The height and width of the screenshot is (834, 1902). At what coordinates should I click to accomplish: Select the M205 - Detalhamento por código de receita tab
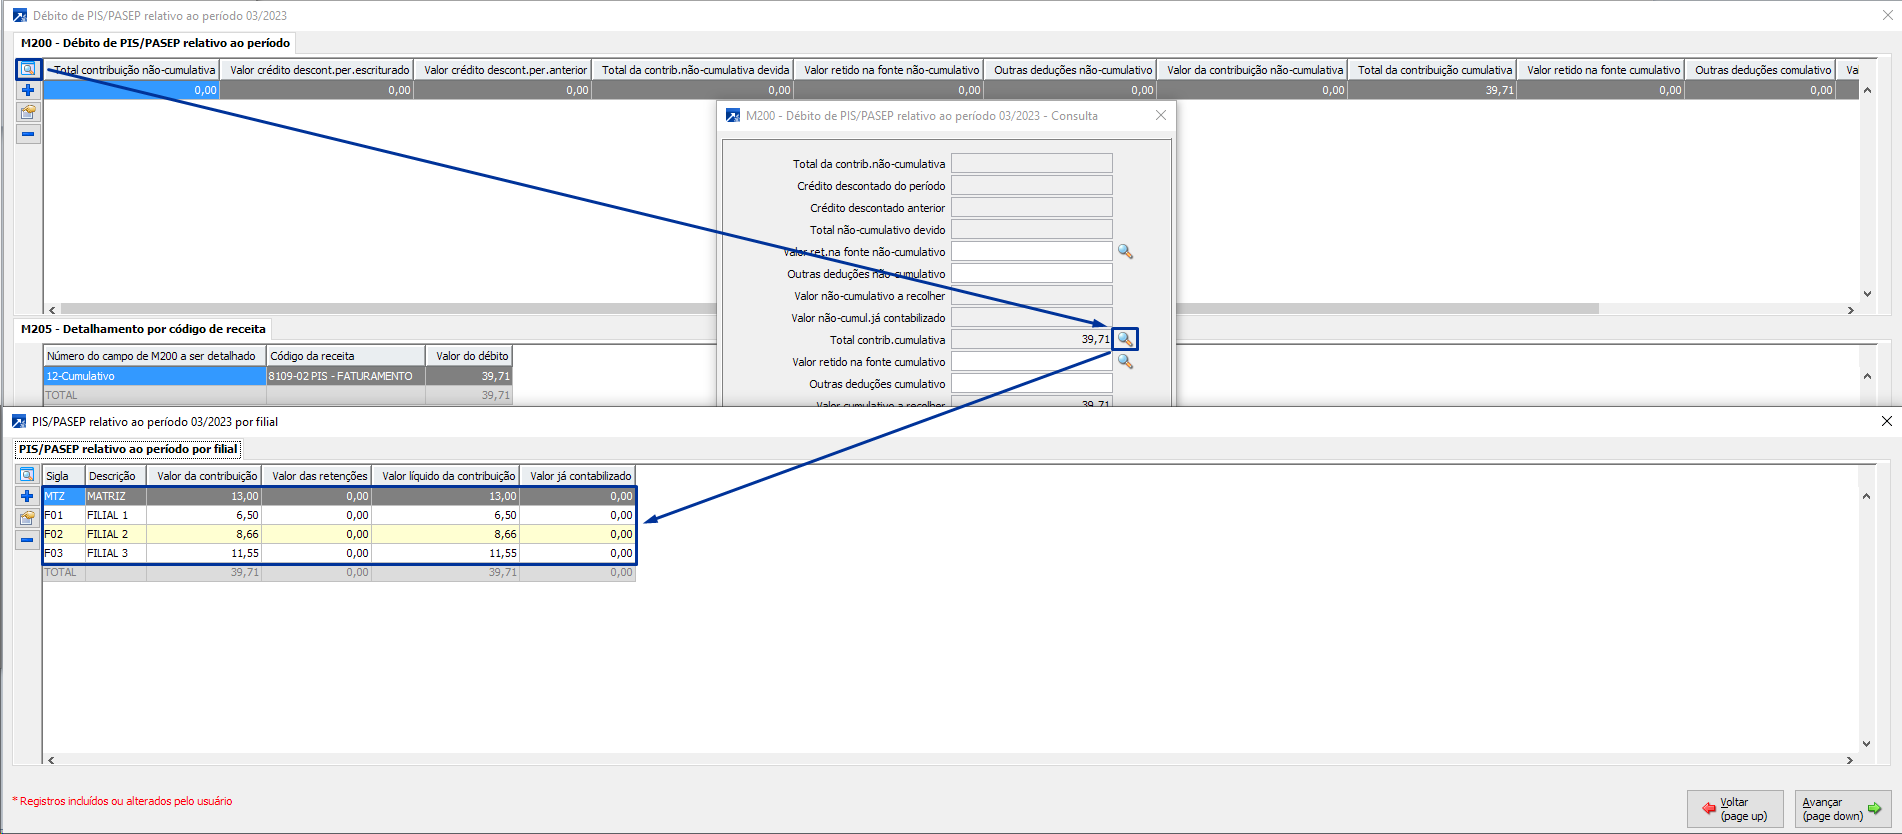[143, 329]
